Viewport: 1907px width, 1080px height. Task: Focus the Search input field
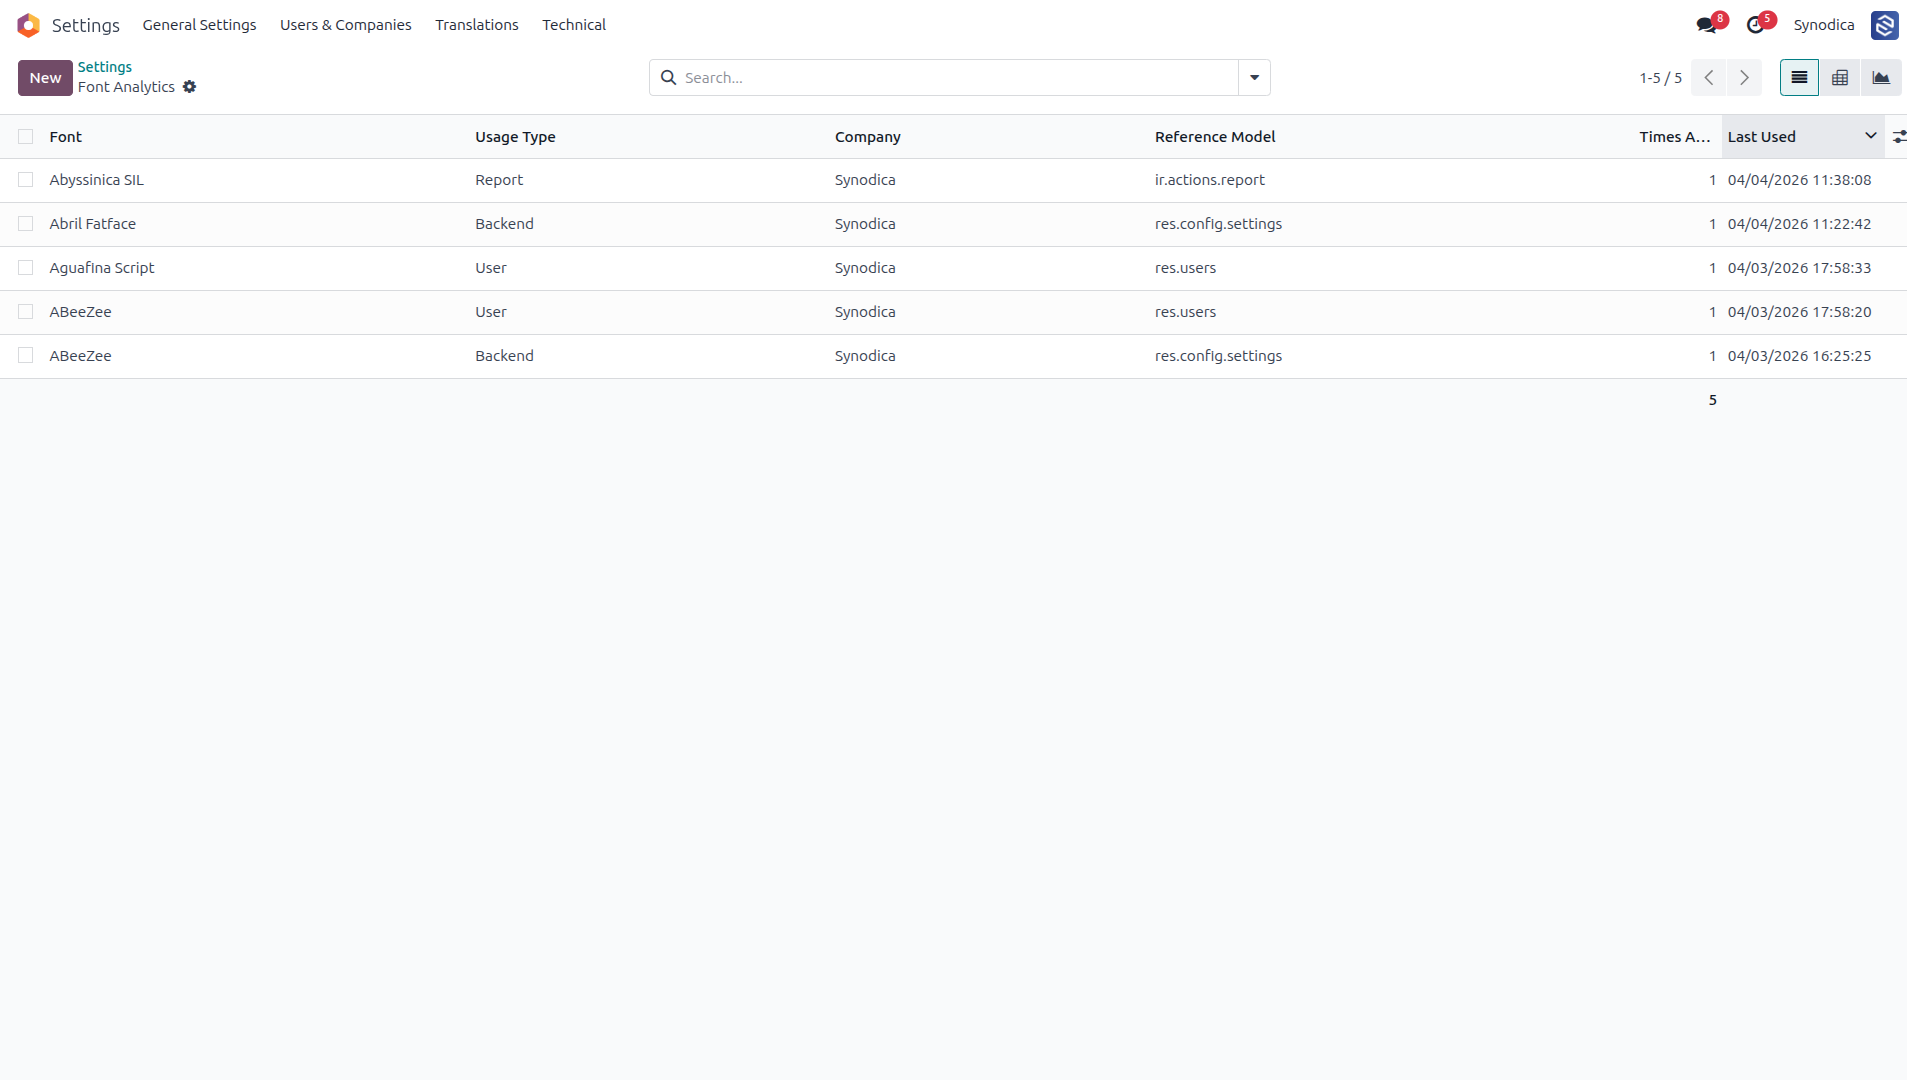pyautogui.click(x=957, y=78)
